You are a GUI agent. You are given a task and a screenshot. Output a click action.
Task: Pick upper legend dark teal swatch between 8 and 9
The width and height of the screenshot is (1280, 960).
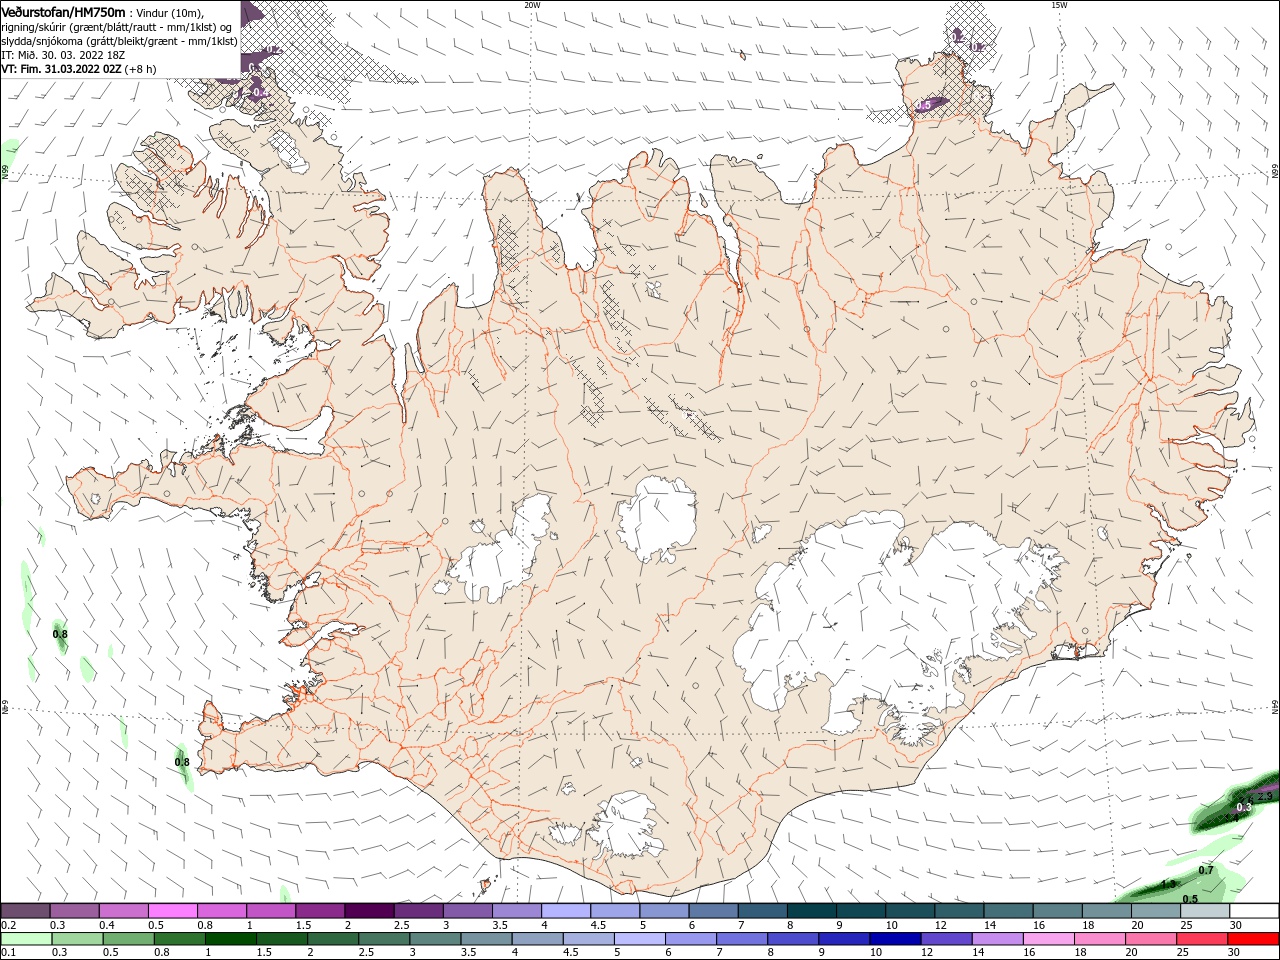(812, 911)
